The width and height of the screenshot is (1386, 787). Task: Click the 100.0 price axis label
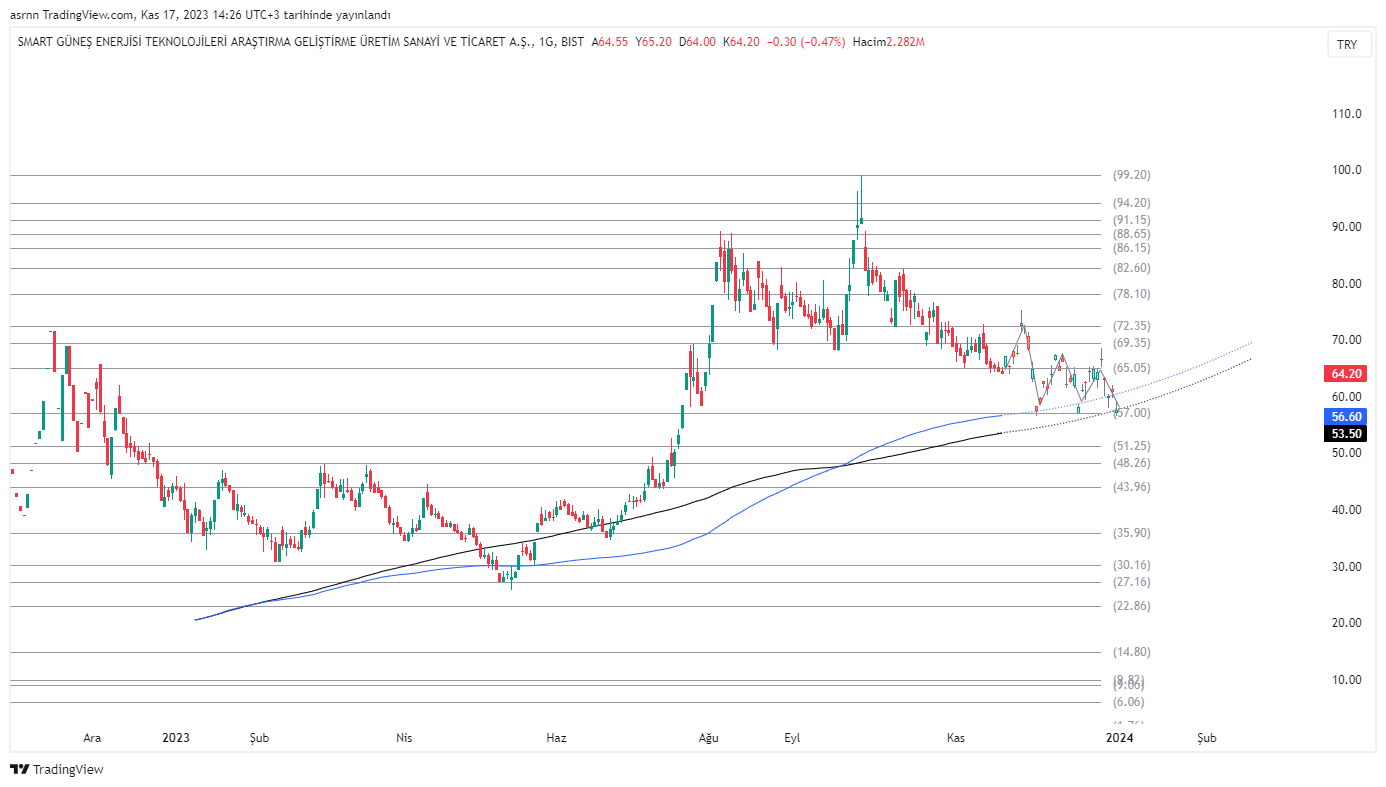pos(1345,170)
